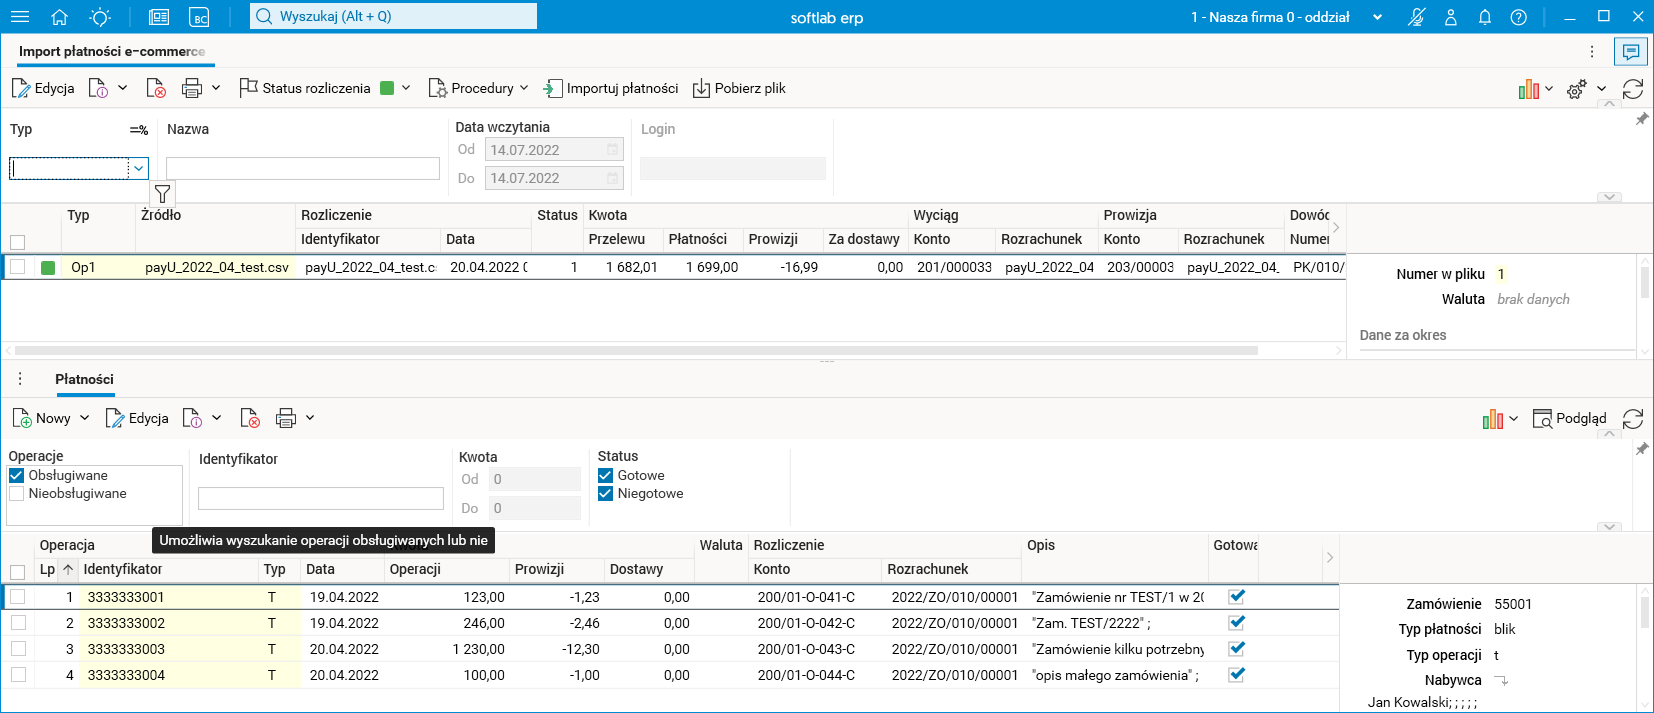Click the print icon in top toolbar

(x=192, y=88)
